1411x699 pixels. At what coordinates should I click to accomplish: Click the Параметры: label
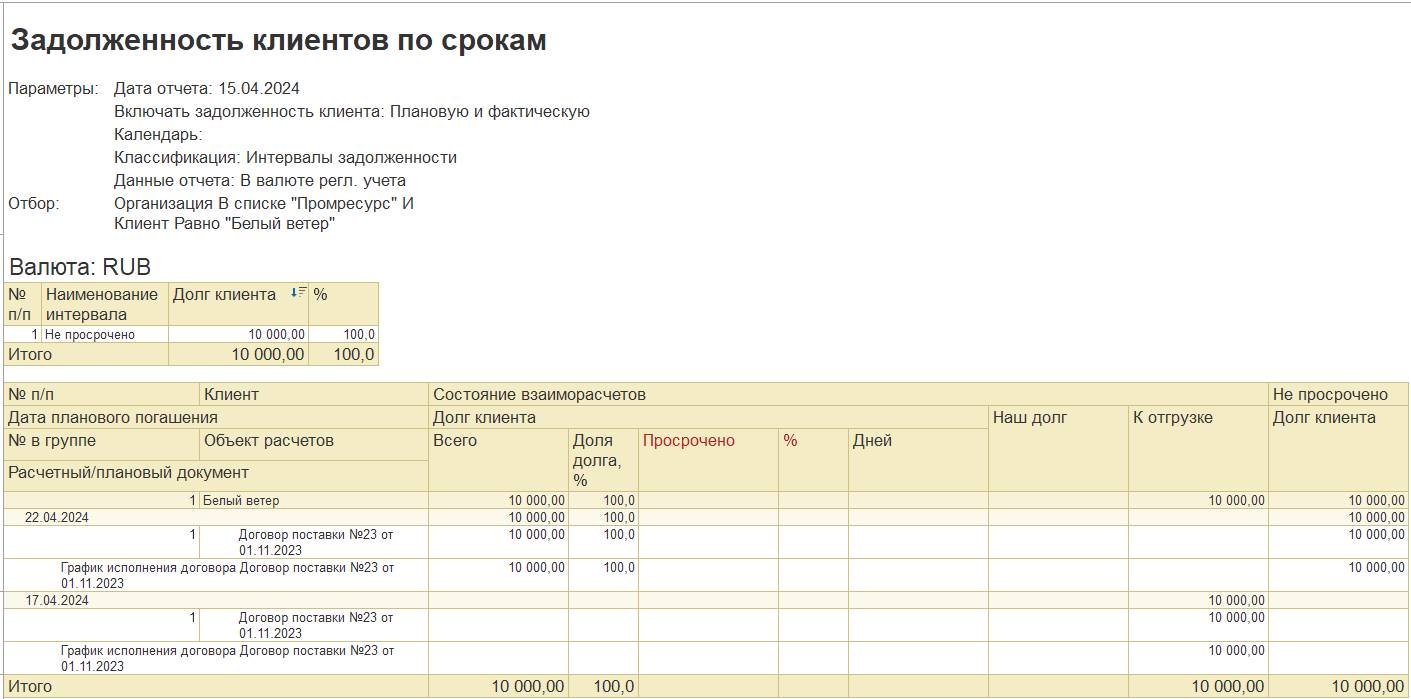point(53,88)
